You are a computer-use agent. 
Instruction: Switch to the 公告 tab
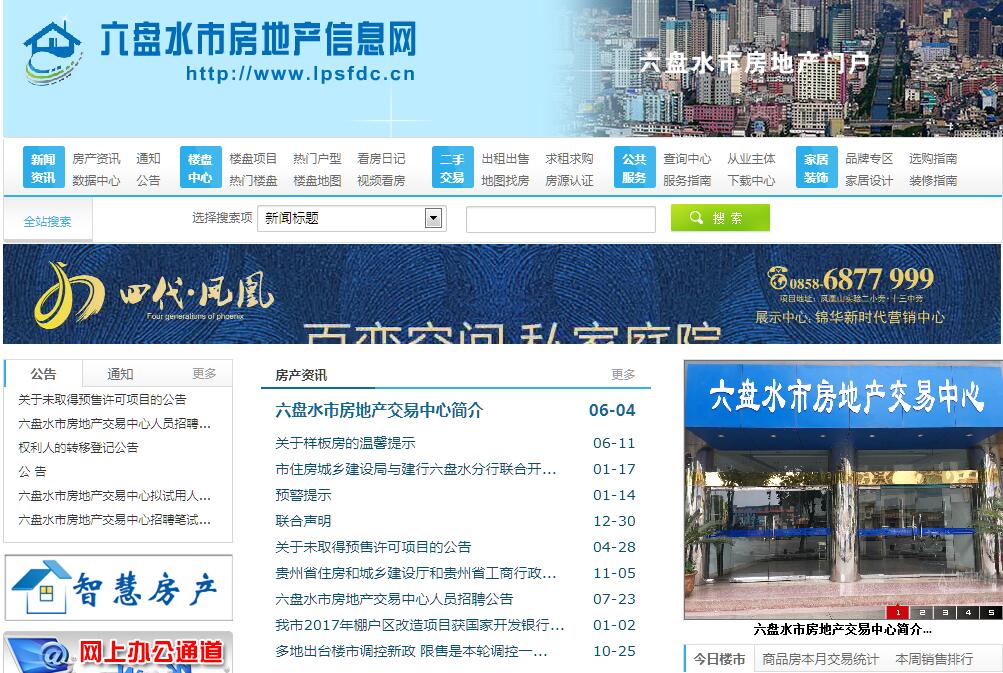point(43,374)
